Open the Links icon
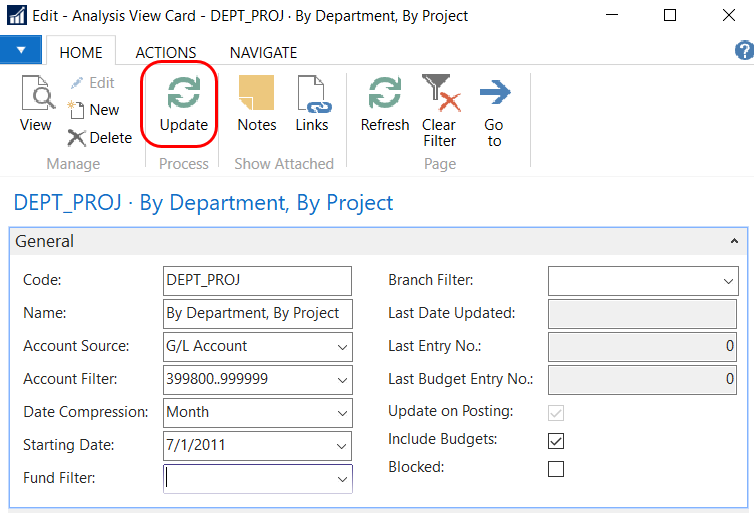The image size is (754, 513). [x=312, y=94]
